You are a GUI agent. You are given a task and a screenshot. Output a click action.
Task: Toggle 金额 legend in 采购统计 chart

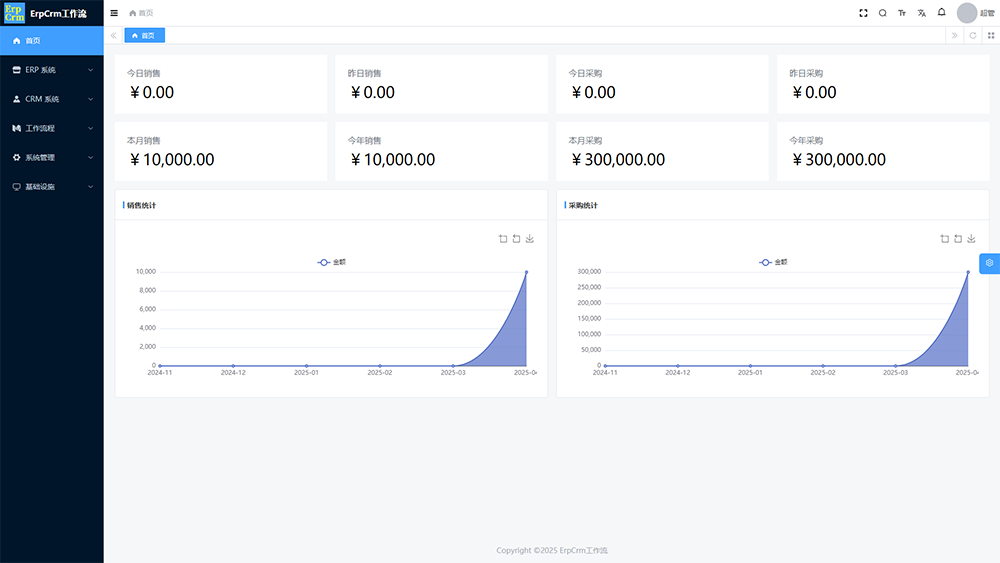click(x=773, y=262)
